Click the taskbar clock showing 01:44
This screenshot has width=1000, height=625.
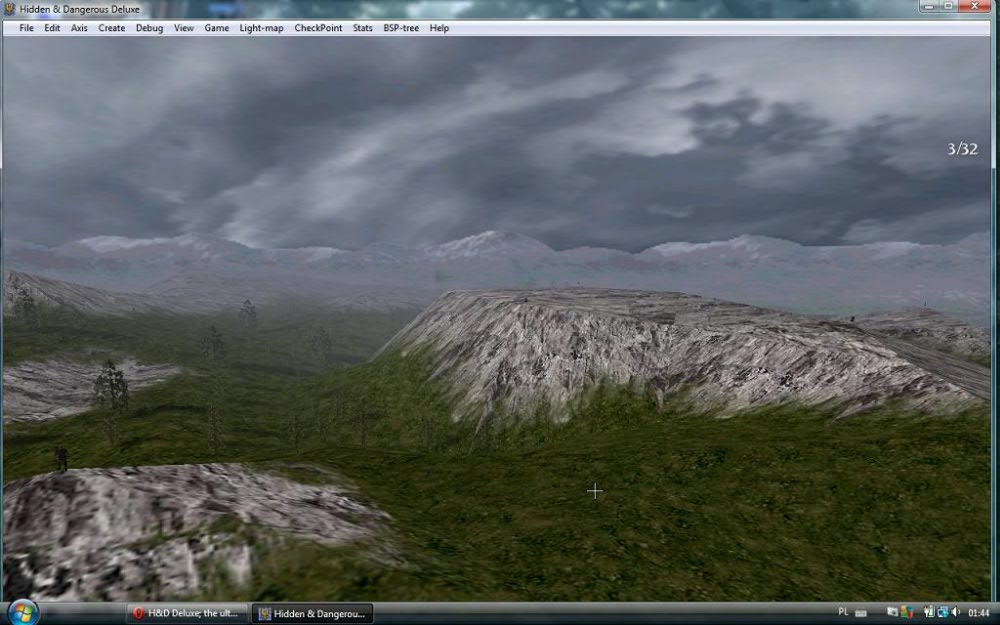978,613
